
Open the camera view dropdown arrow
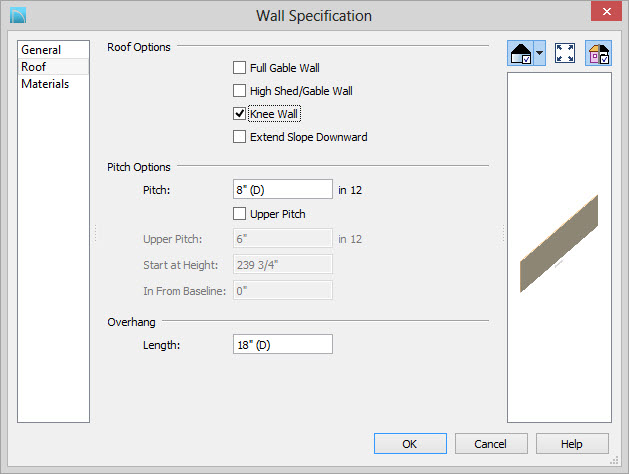point(540,53)
